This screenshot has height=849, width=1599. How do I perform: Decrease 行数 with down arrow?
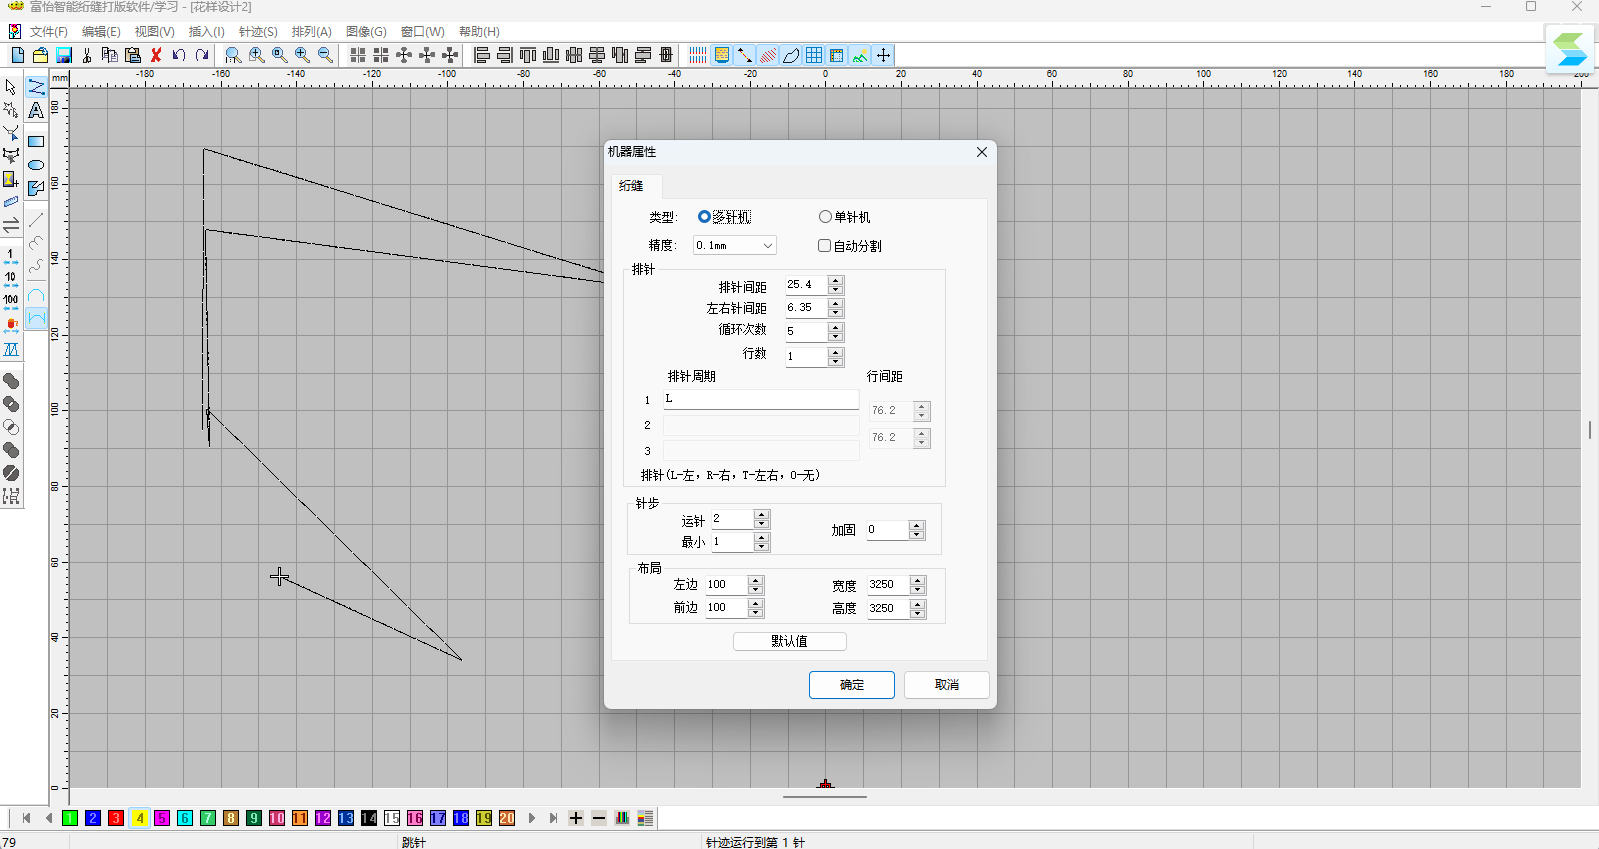(x=836, y=362)
